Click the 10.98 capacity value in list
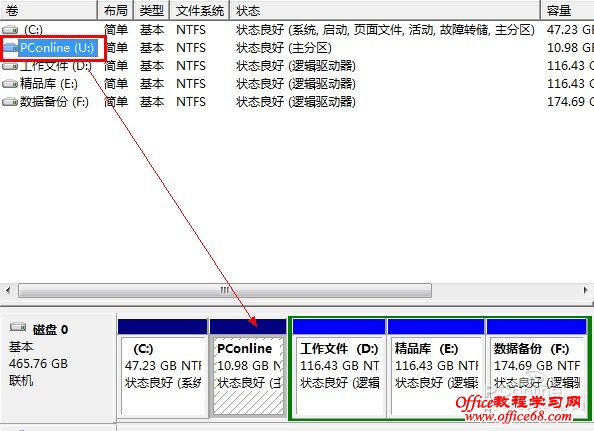 point(570,48)
